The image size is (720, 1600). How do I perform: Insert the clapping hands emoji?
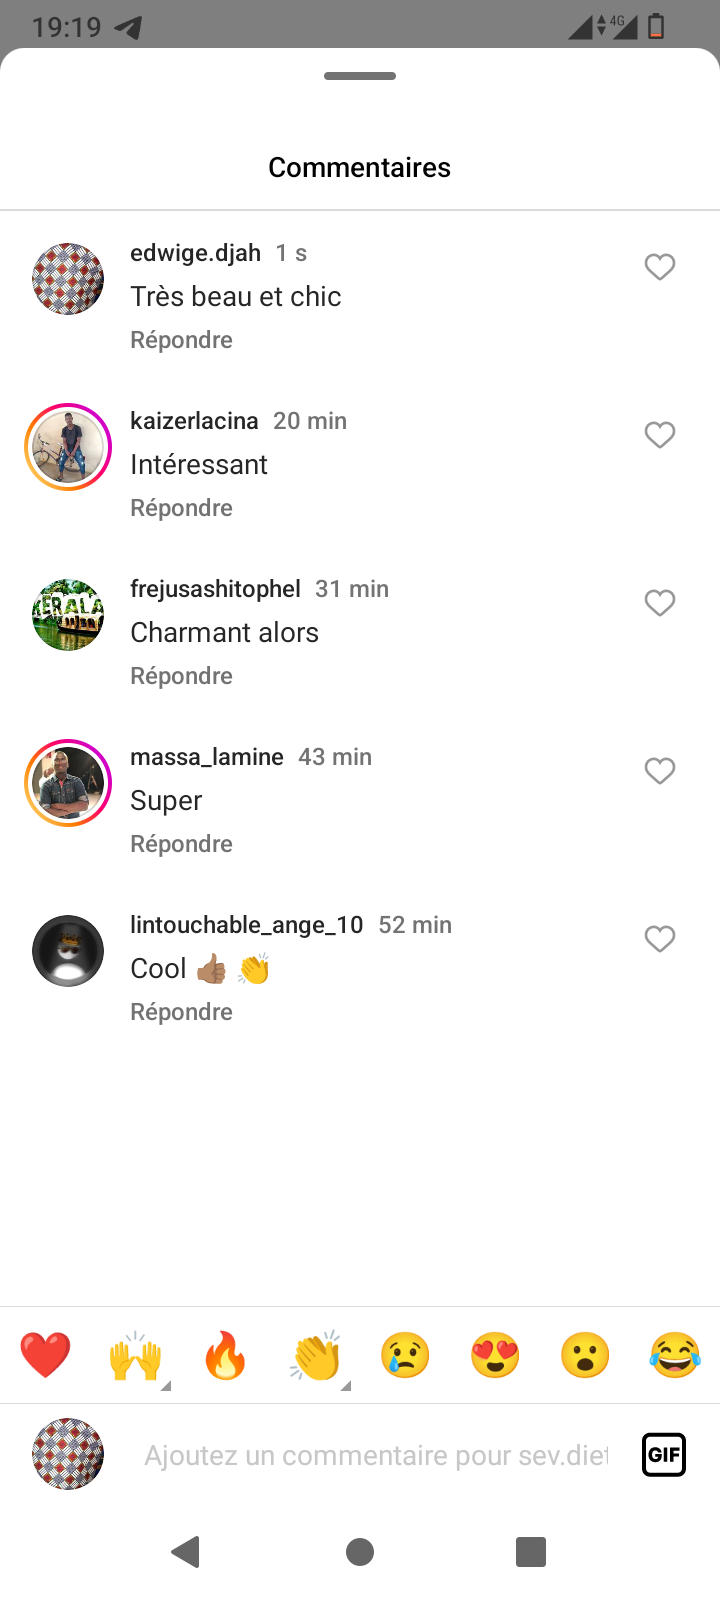[316, 1356]
